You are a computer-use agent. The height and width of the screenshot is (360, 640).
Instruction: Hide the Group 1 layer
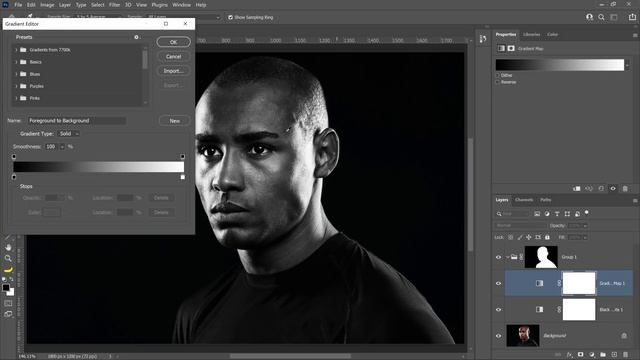tap(498, 257)
